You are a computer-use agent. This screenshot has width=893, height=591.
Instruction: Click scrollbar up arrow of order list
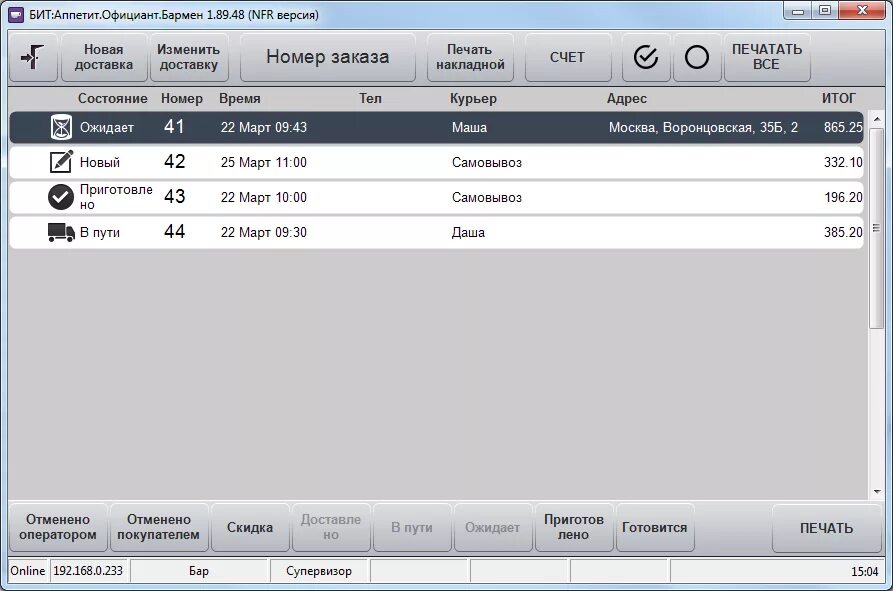coord(876,119)
